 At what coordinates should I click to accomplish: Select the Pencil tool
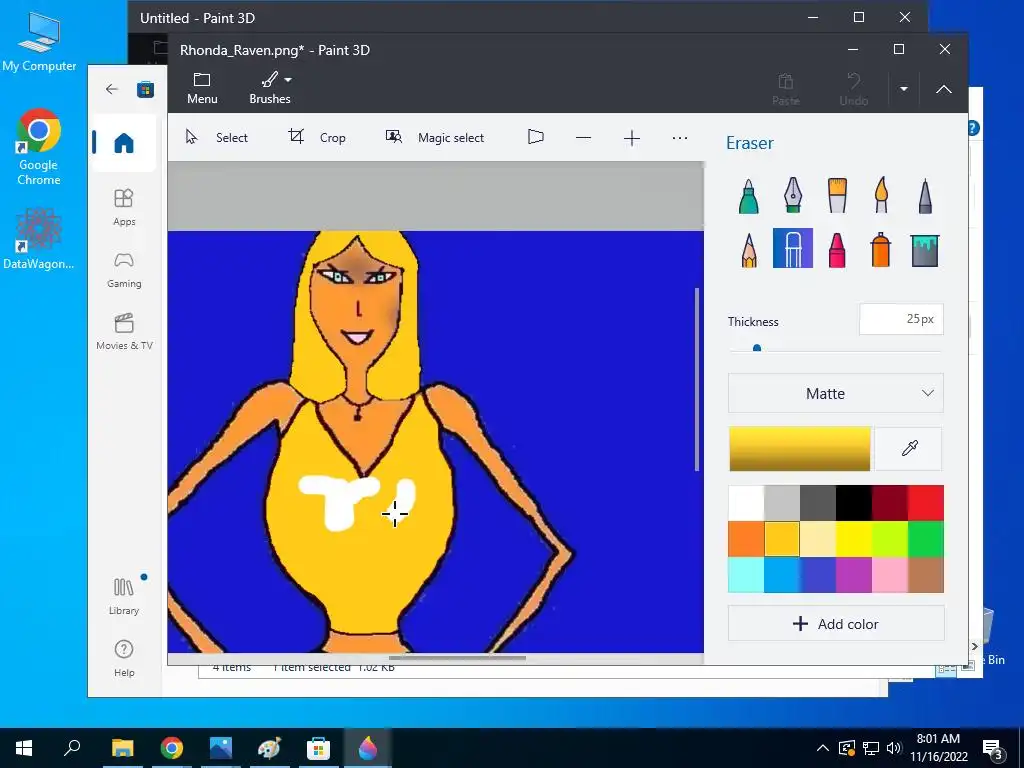tap(748, 249)
